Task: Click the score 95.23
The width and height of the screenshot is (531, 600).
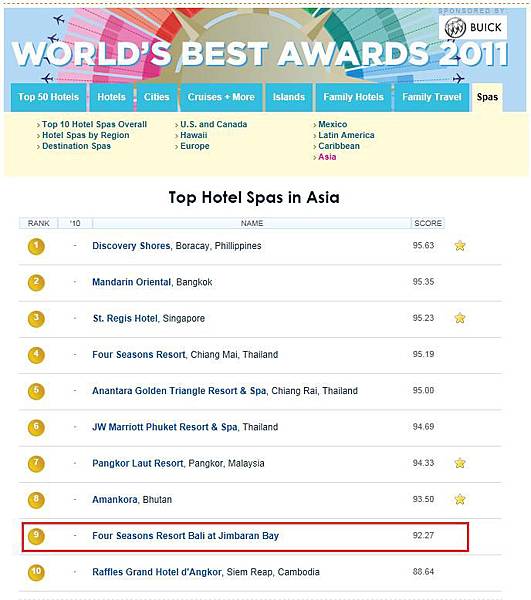Action: pyautogui.click(x=423, y=318)
